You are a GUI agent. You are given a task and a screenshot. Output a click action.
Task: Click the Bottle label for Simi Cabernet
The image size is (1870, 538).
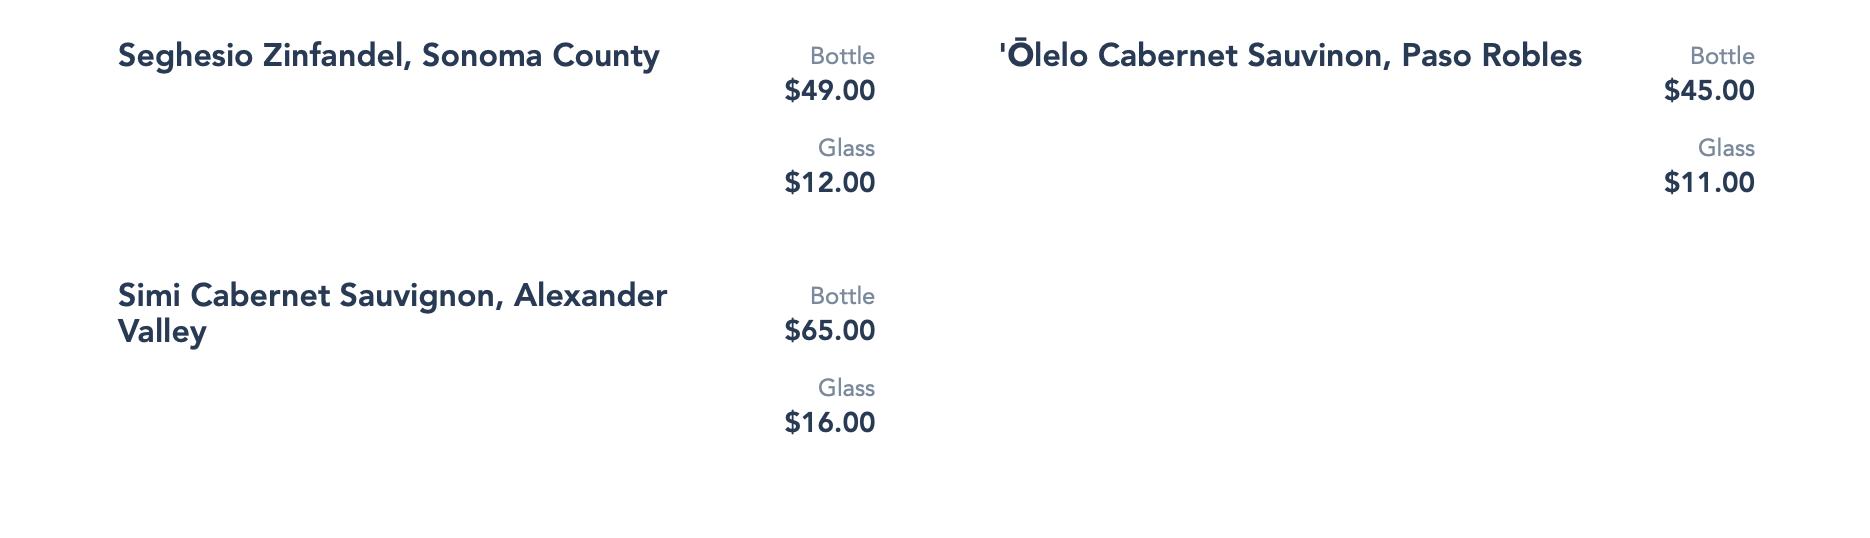[842, 296]
